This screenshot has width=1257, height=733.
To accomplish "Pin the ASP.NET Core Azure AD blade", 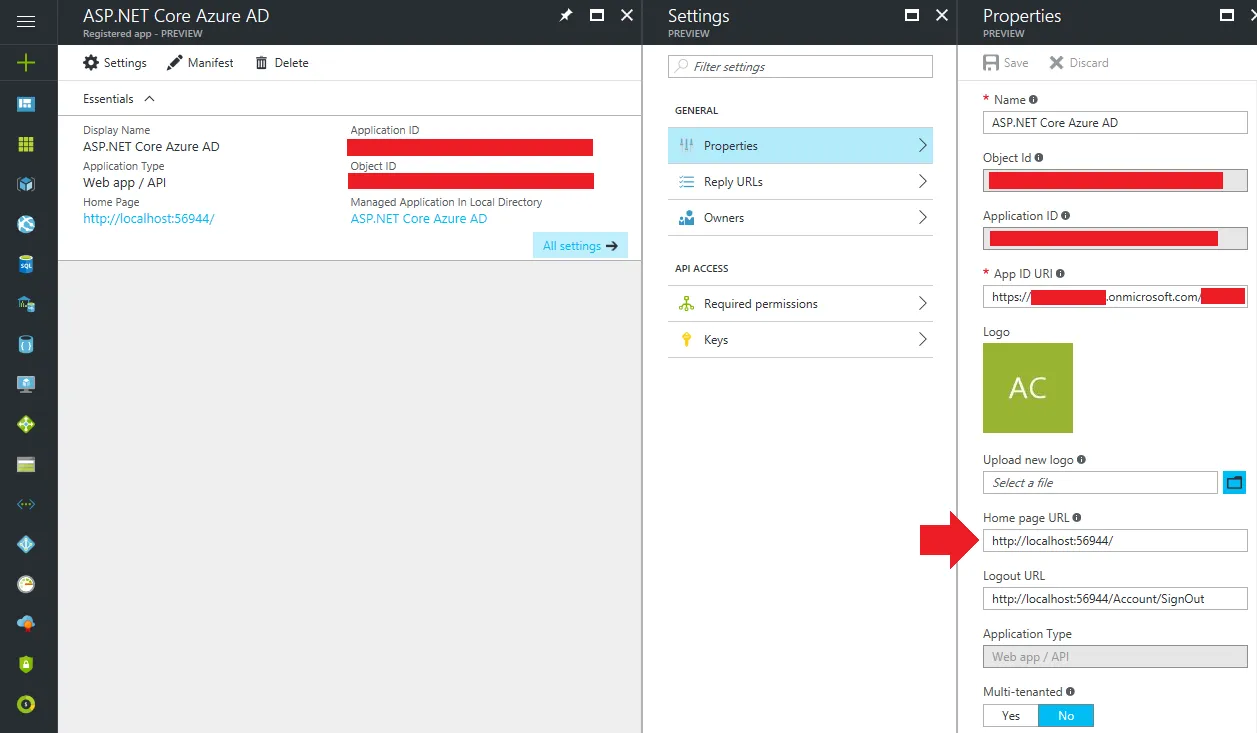I will [566, 15].
